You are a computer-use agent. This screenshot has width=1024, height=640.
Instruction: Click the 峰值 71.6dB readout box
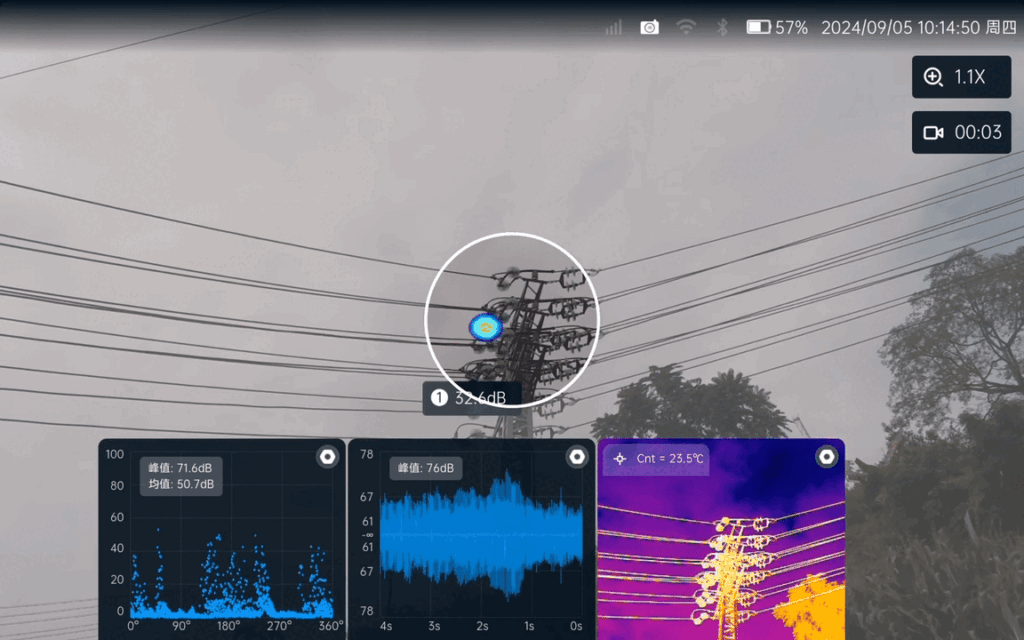(x=181, y=475)
